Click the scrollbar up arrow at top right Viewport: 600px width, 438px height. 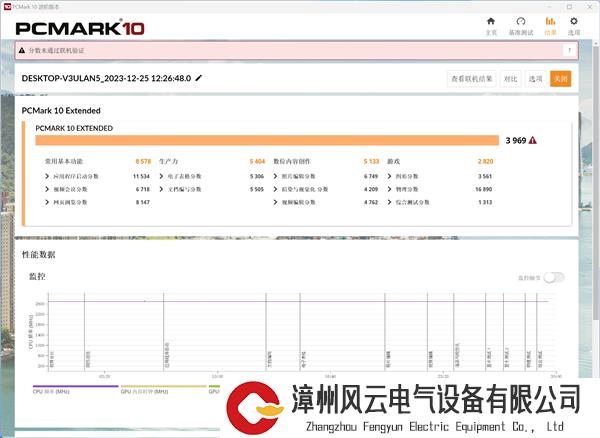pyautogui.click(x=596, y=43)
